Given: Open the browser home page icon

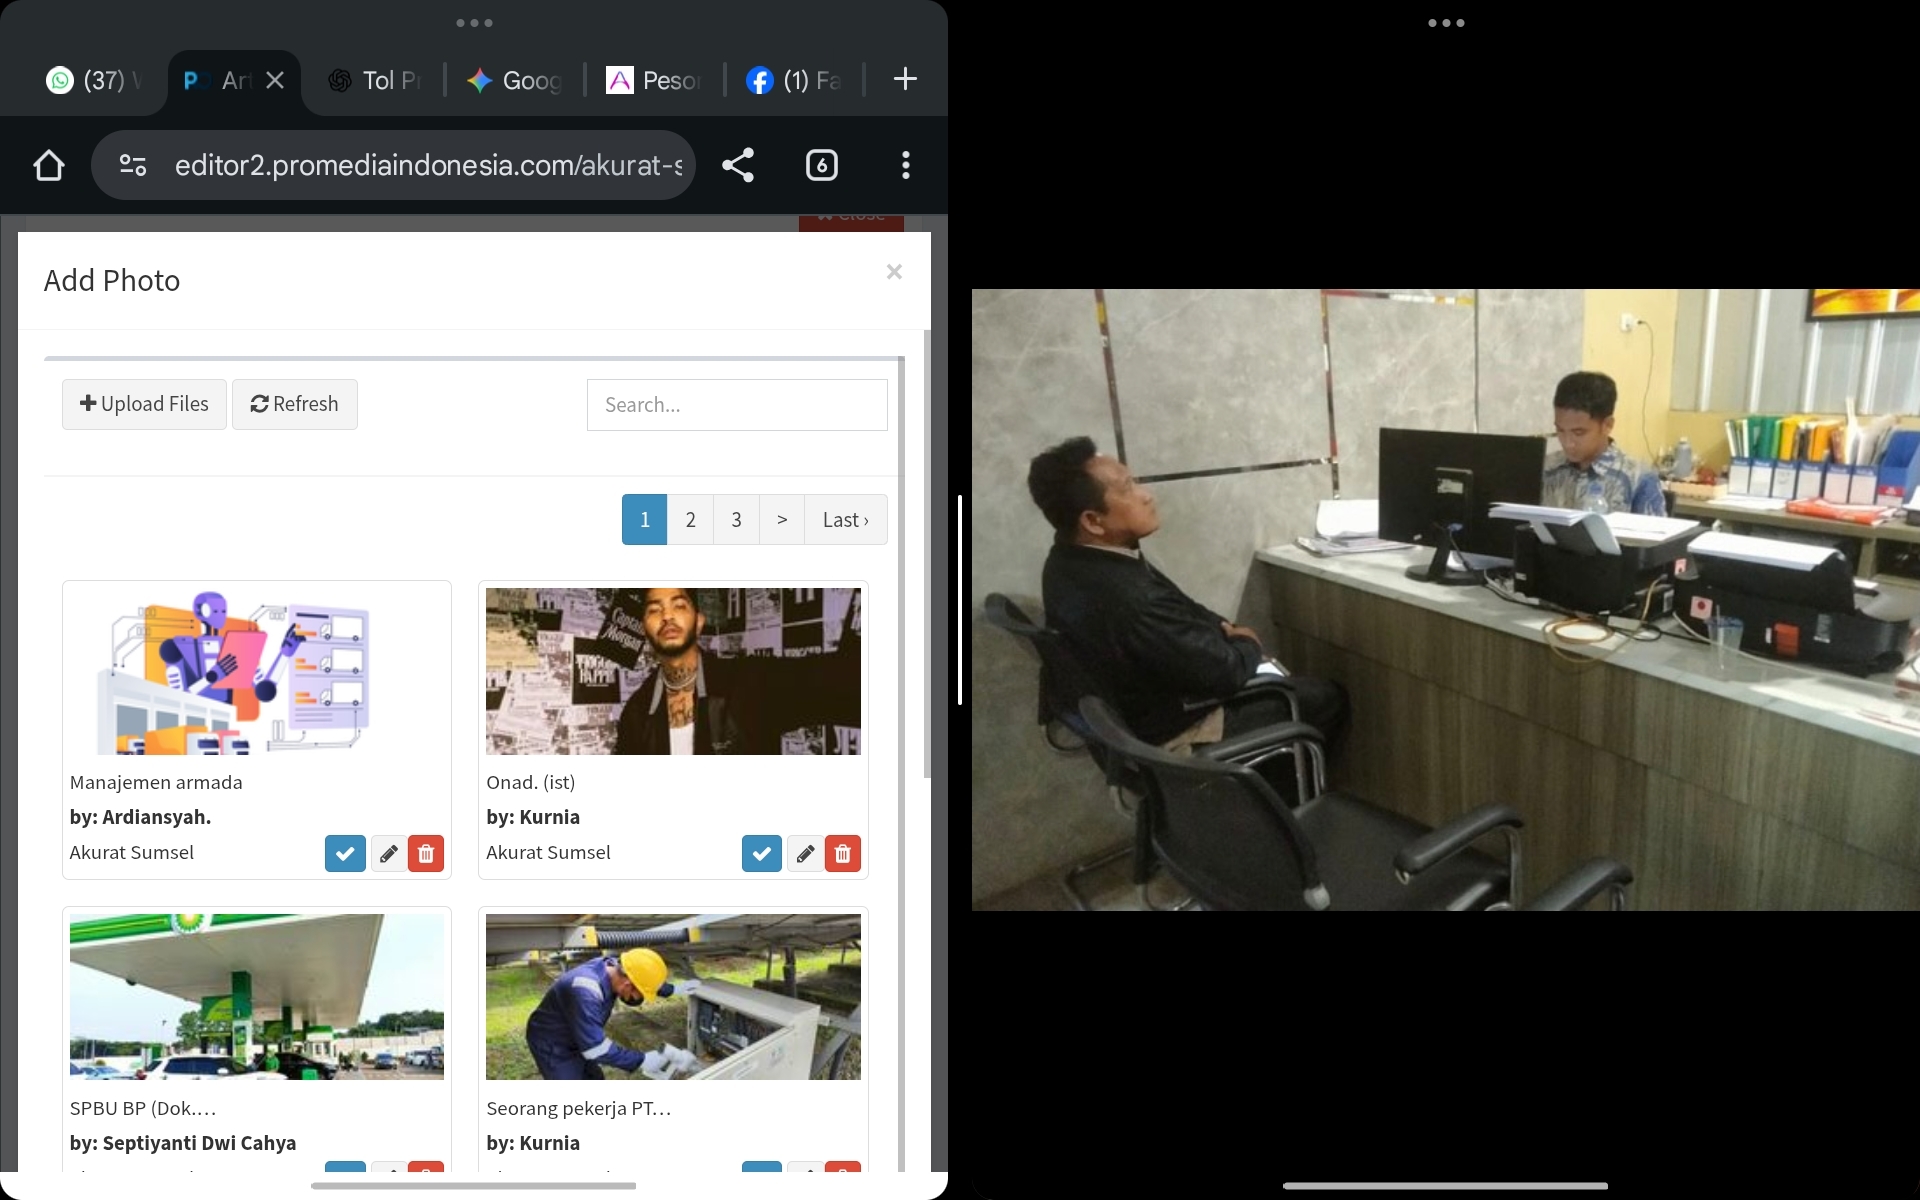Looking at the screenshot, I should 49,165.
